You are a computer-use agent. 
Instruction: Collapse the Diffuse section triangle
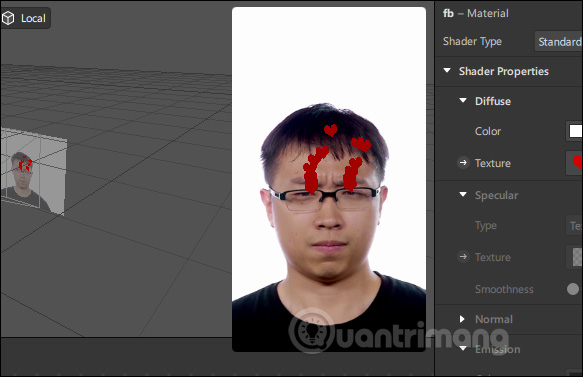click(463, 100)
